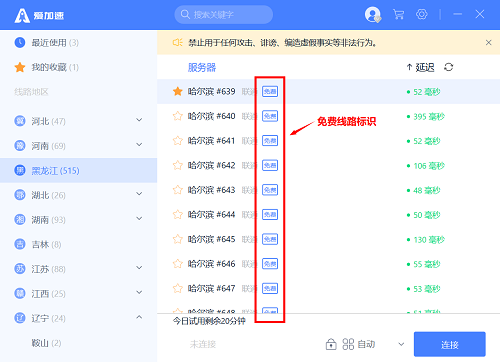This screenshot has height=362, width=500.
Task: Click the 江西 province badge icon
Action: [x=20, y=293]
